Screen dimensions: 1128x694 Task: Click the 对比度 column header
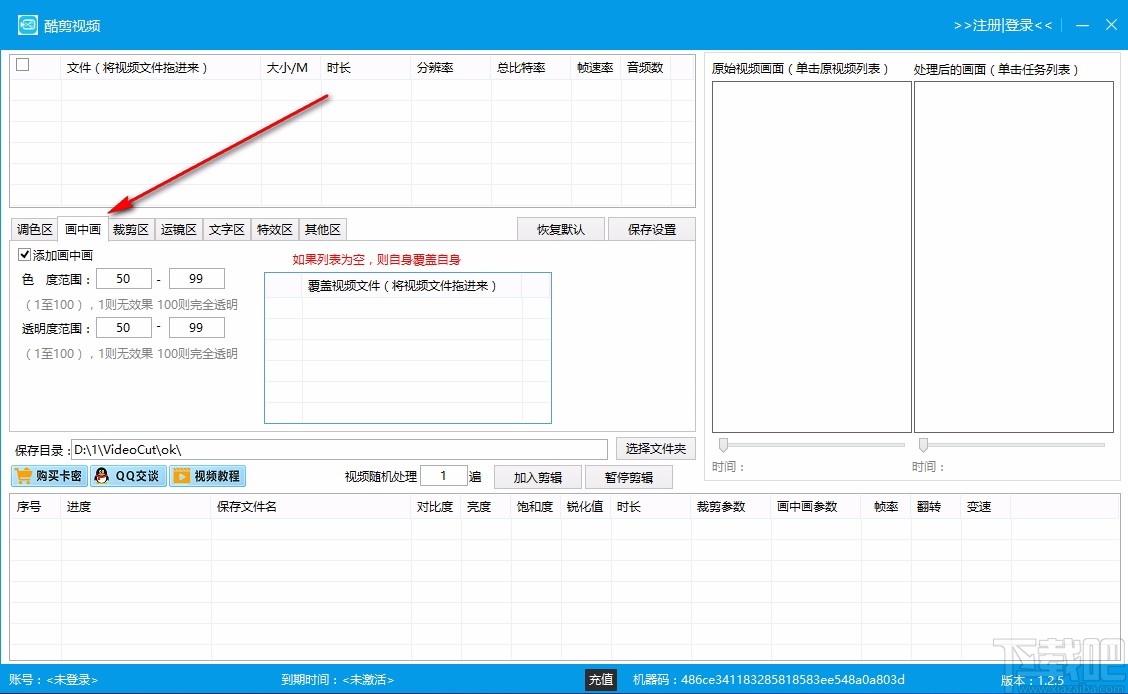pyautogui.click(x=436, y=507)
